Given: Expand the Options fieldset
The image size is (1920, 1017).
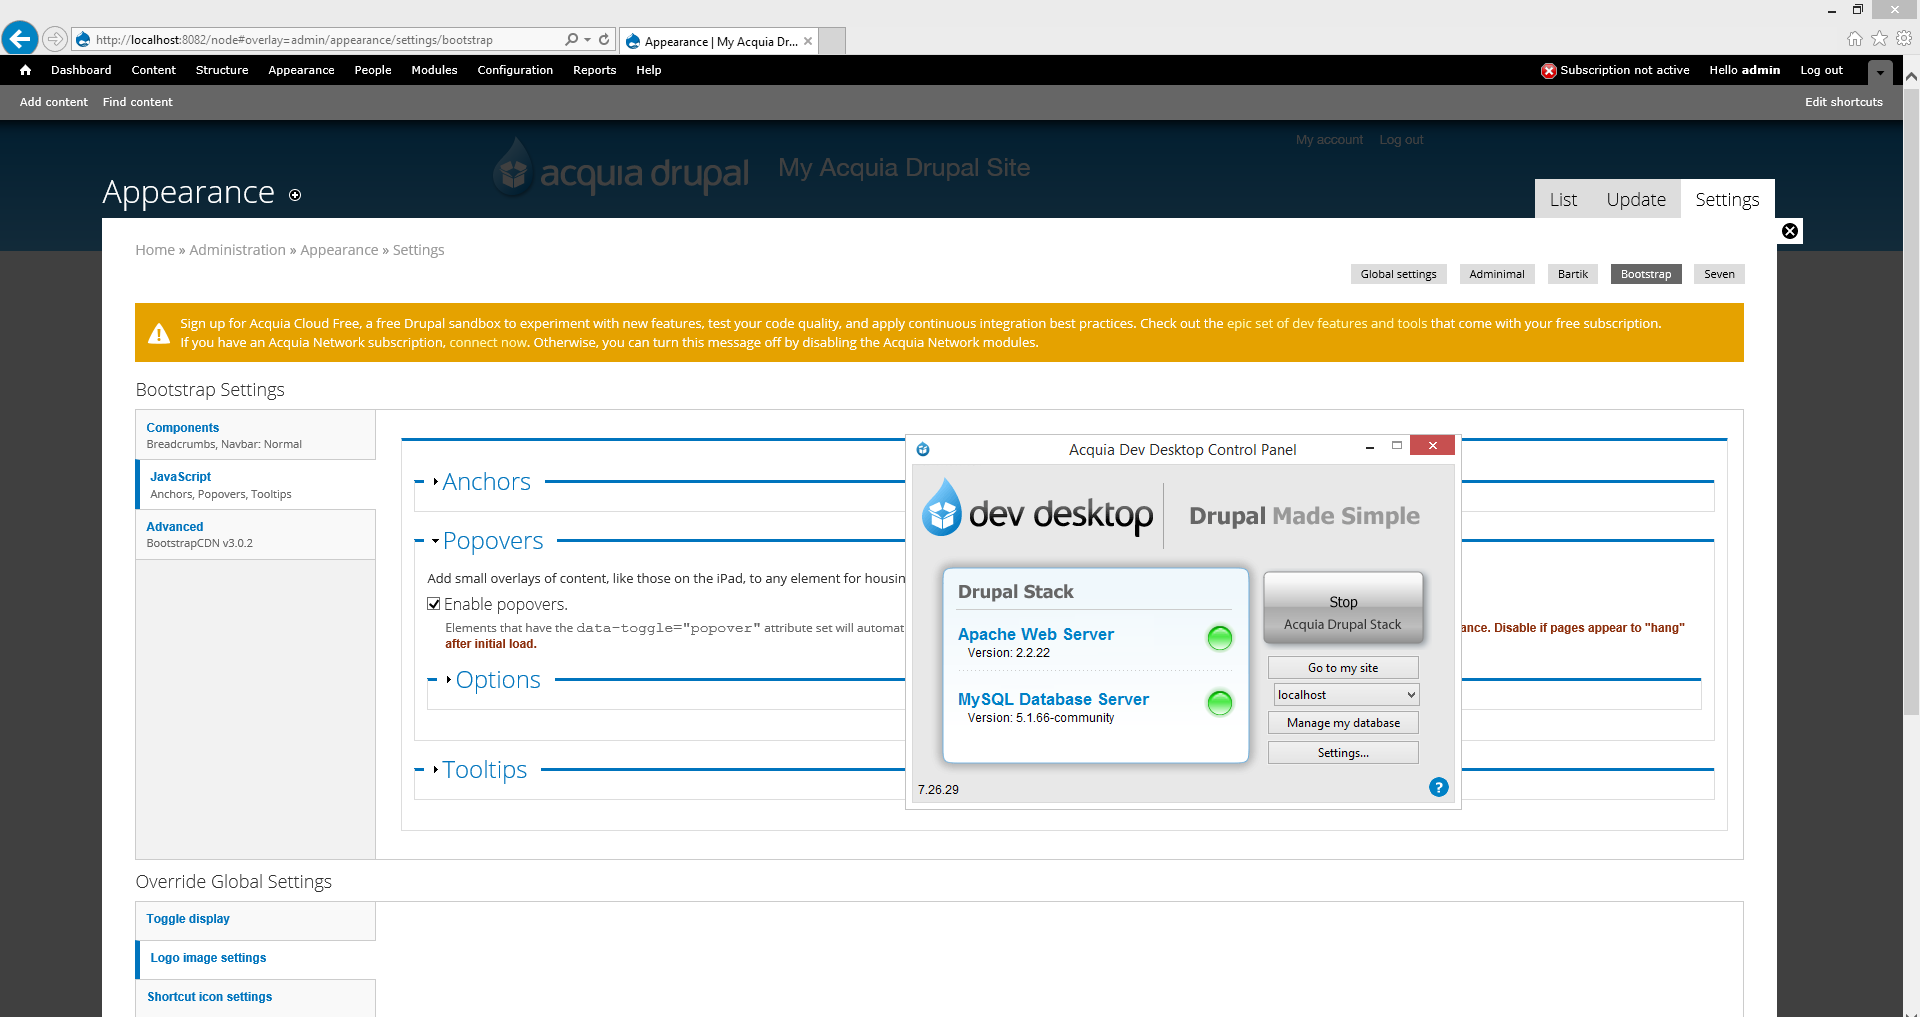Looking at the screenshot, I should click(x=498, y=680).
